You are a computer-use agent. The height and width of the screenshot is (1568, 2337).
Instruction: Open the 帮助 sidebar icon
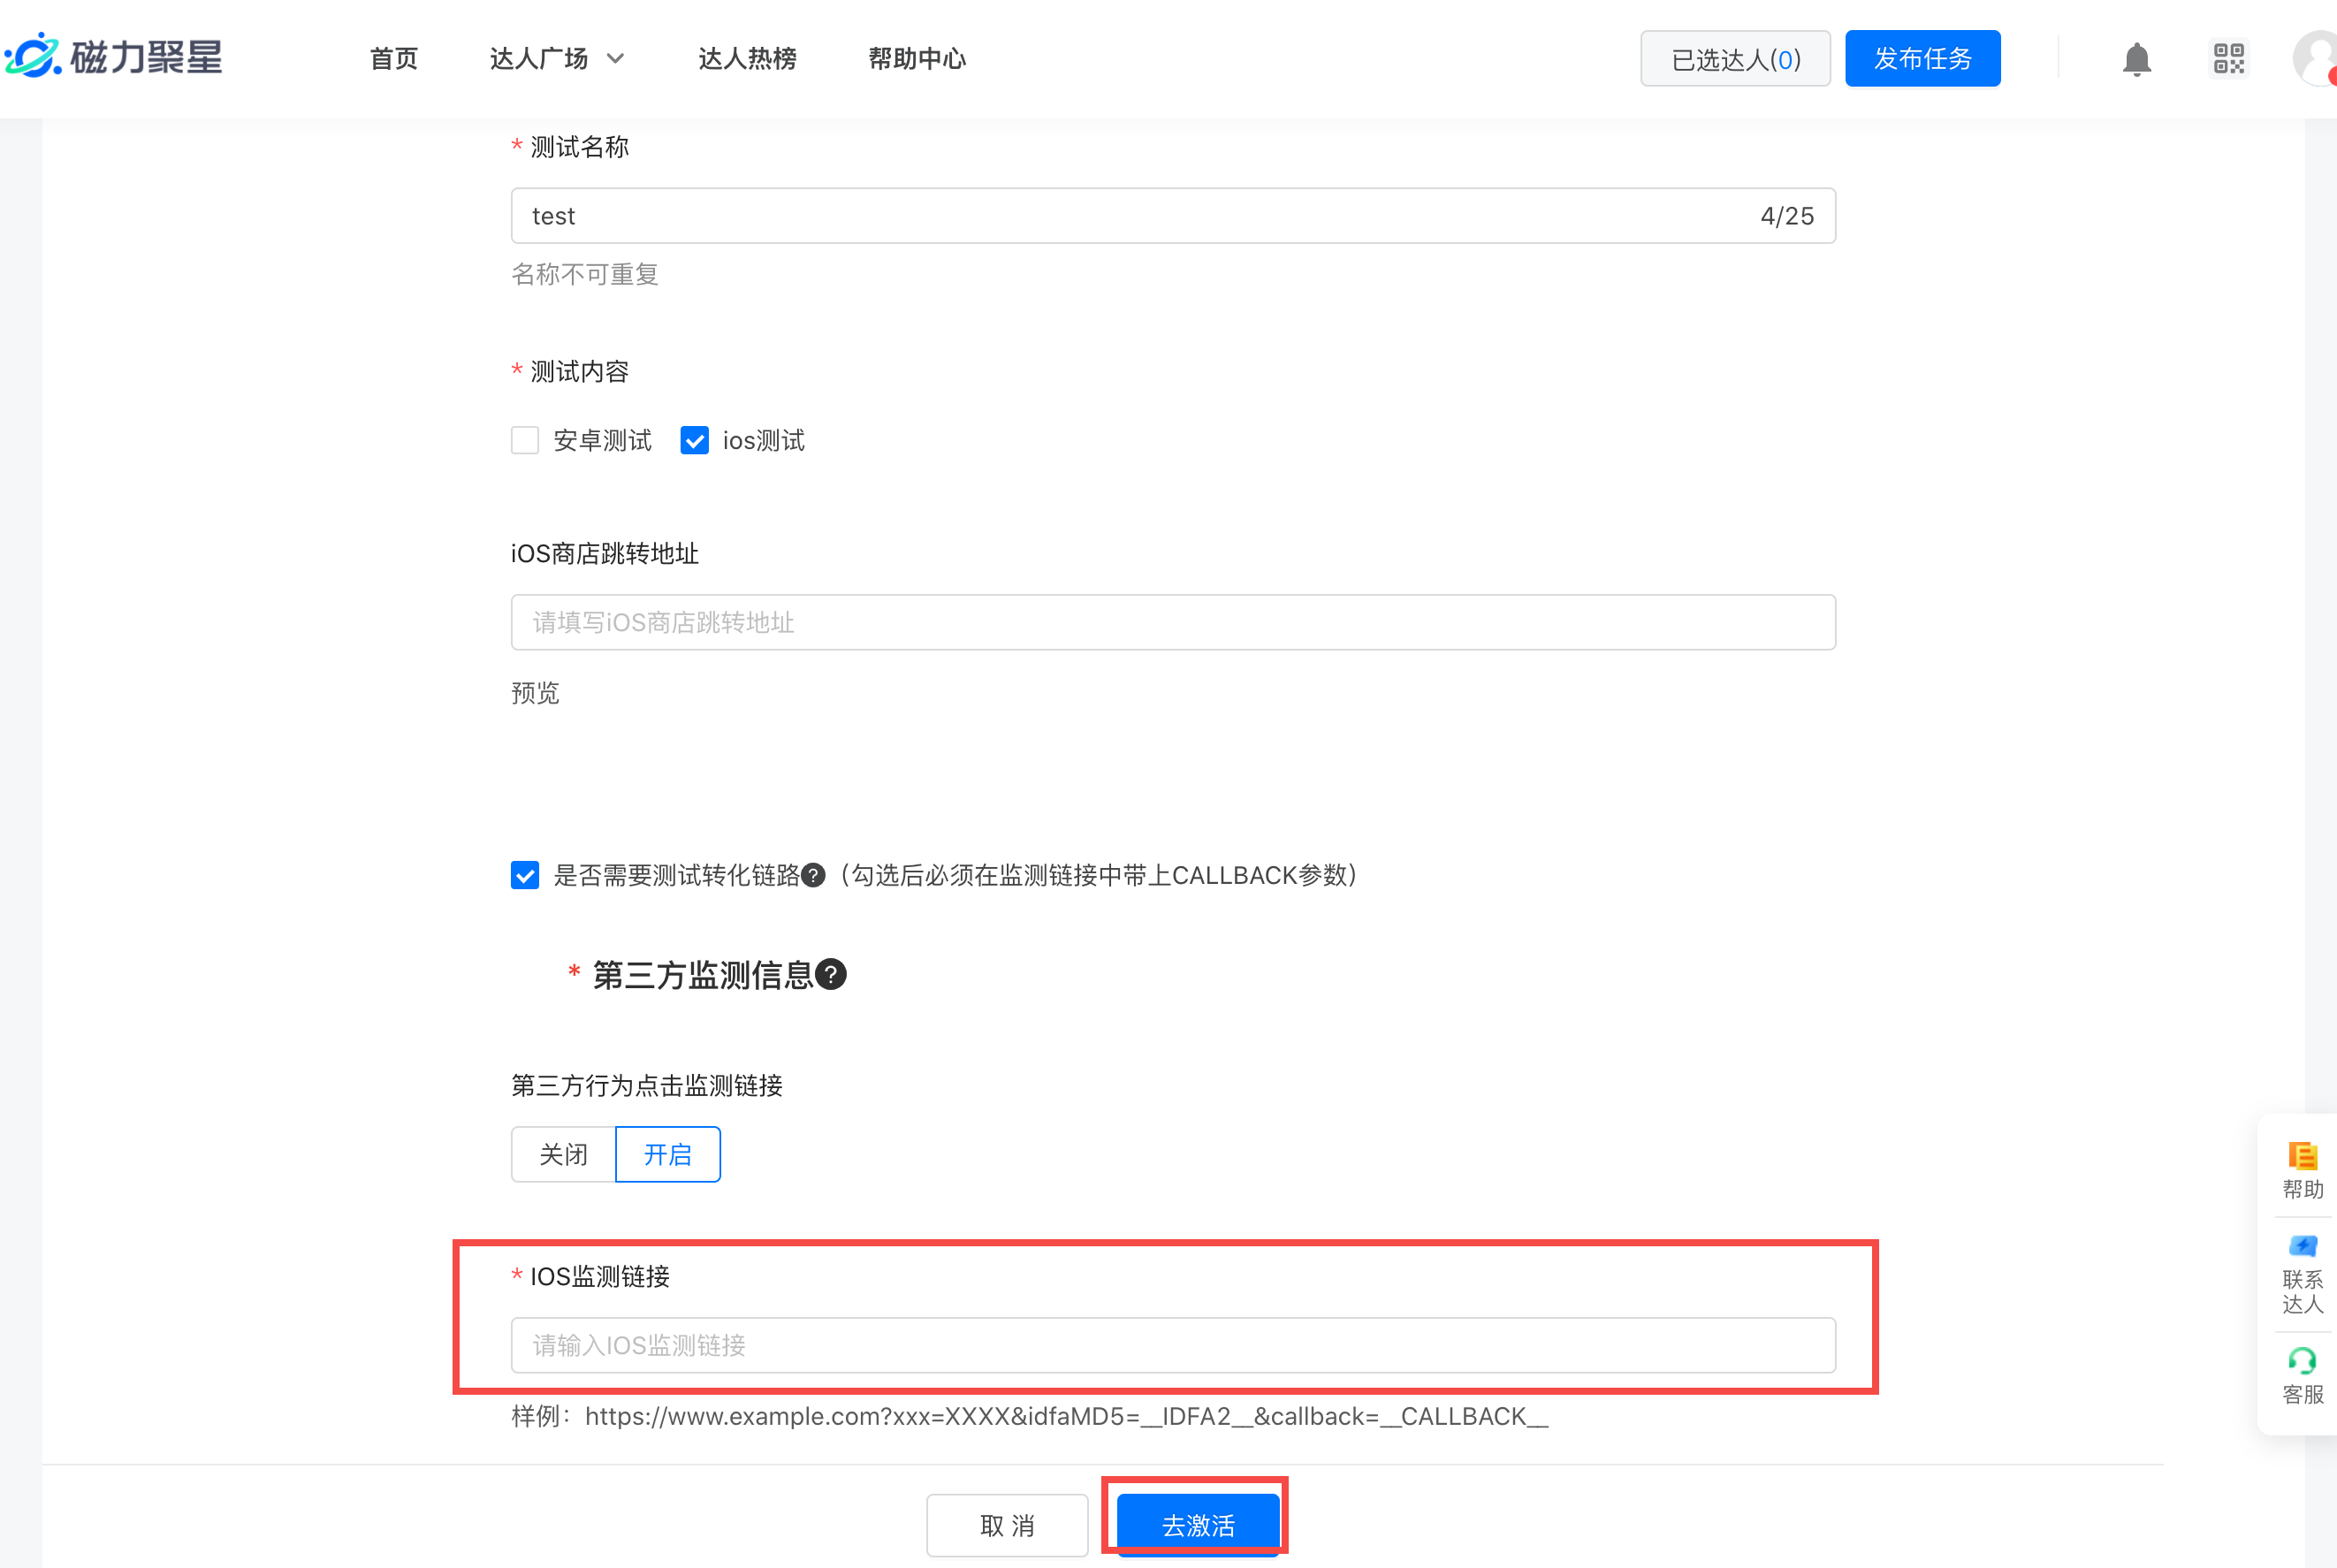click(x=2302, y=1170)
